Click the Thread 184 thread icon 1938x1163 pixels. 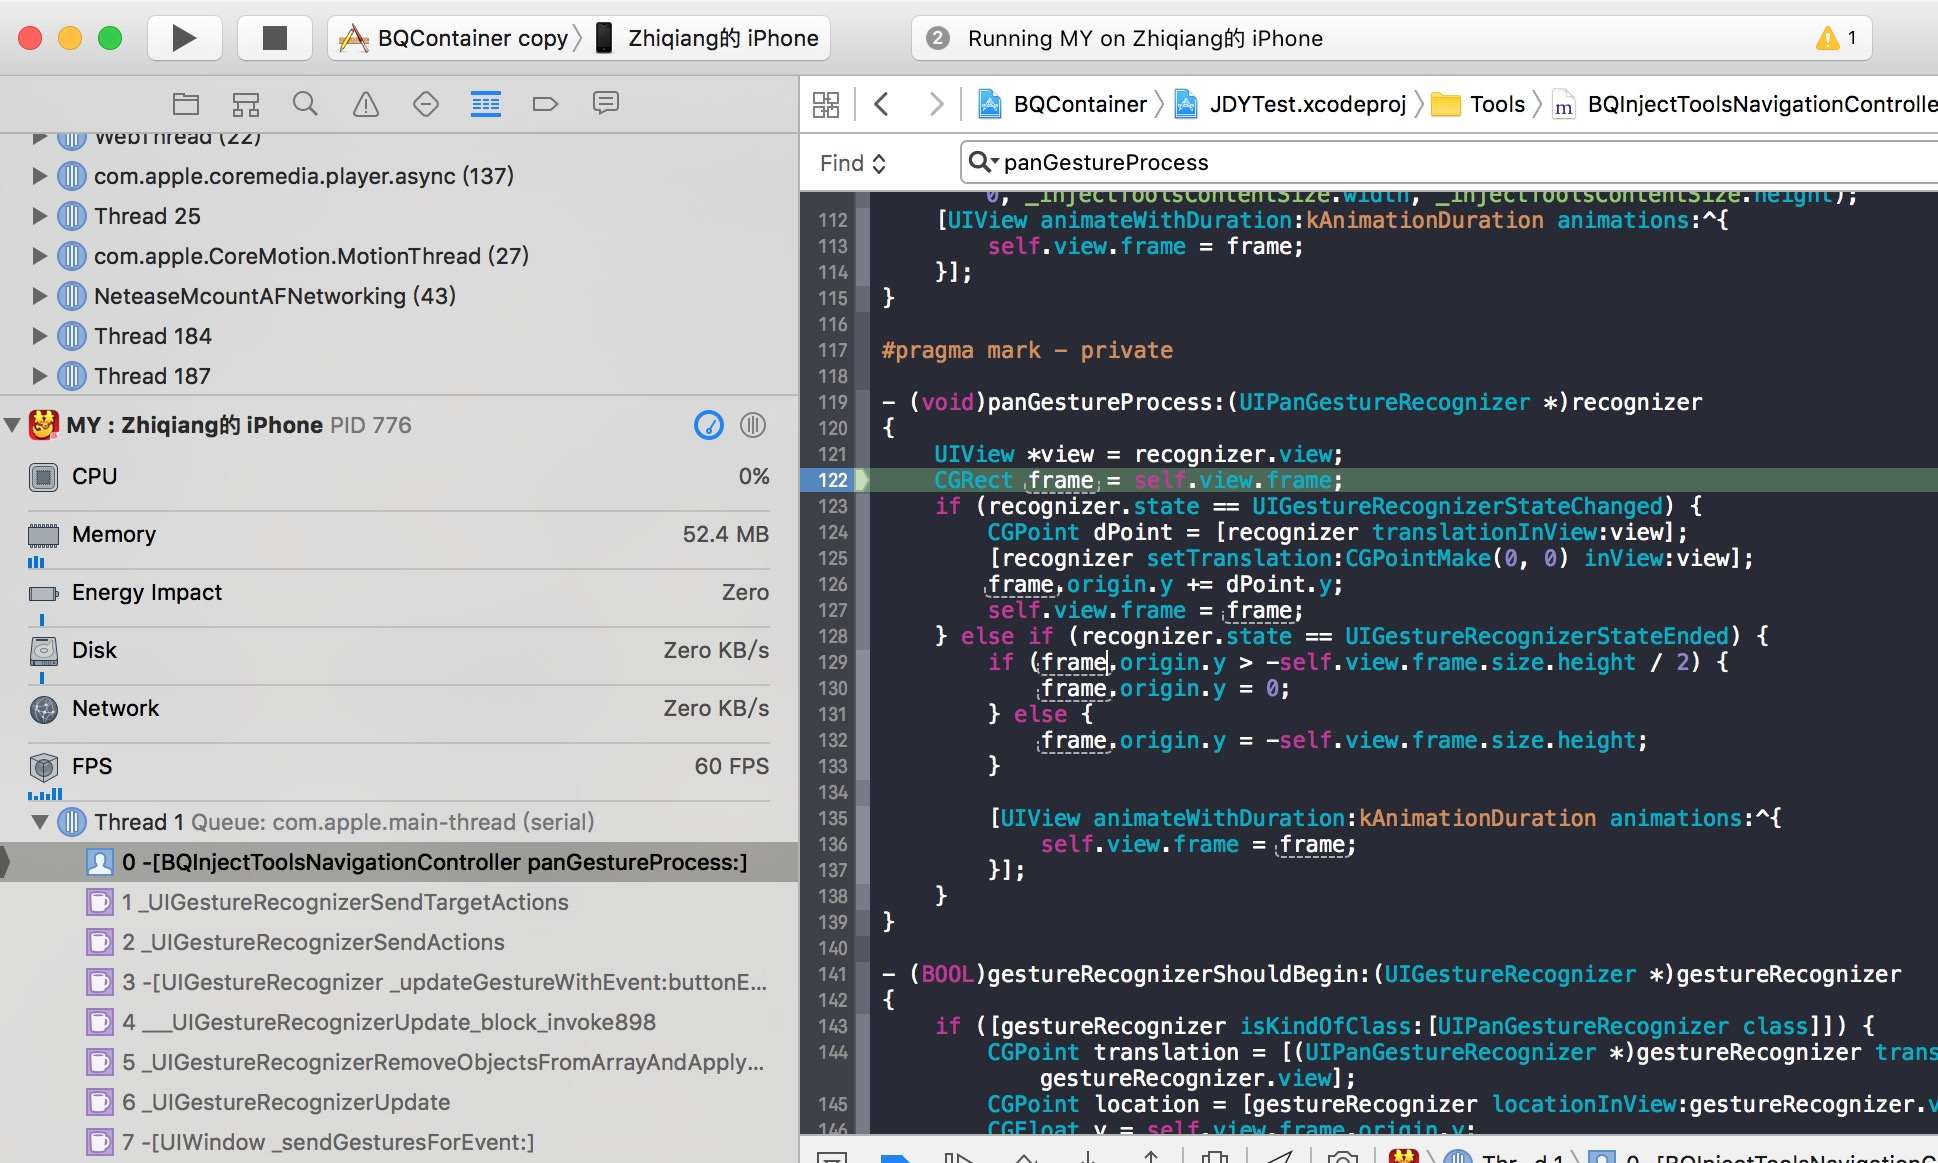[71, 336]
